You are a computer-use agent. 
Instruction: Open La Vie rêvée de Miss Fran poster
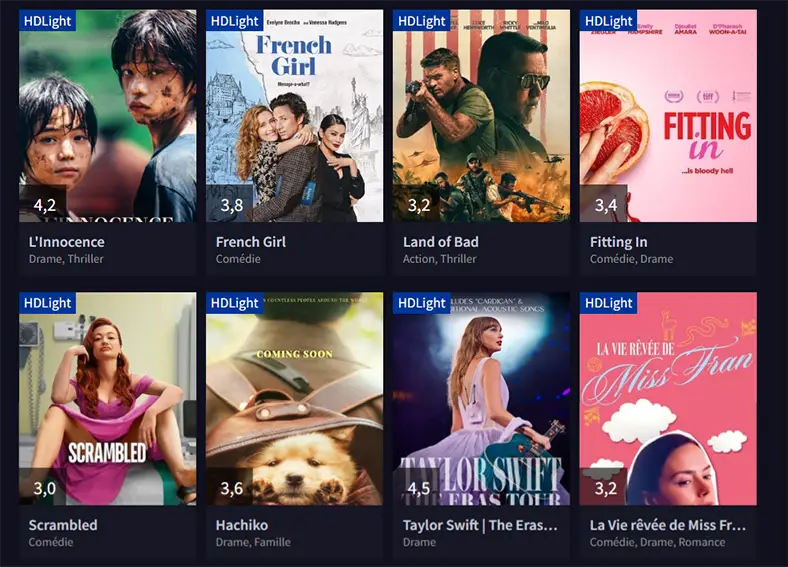pos(668,399)
